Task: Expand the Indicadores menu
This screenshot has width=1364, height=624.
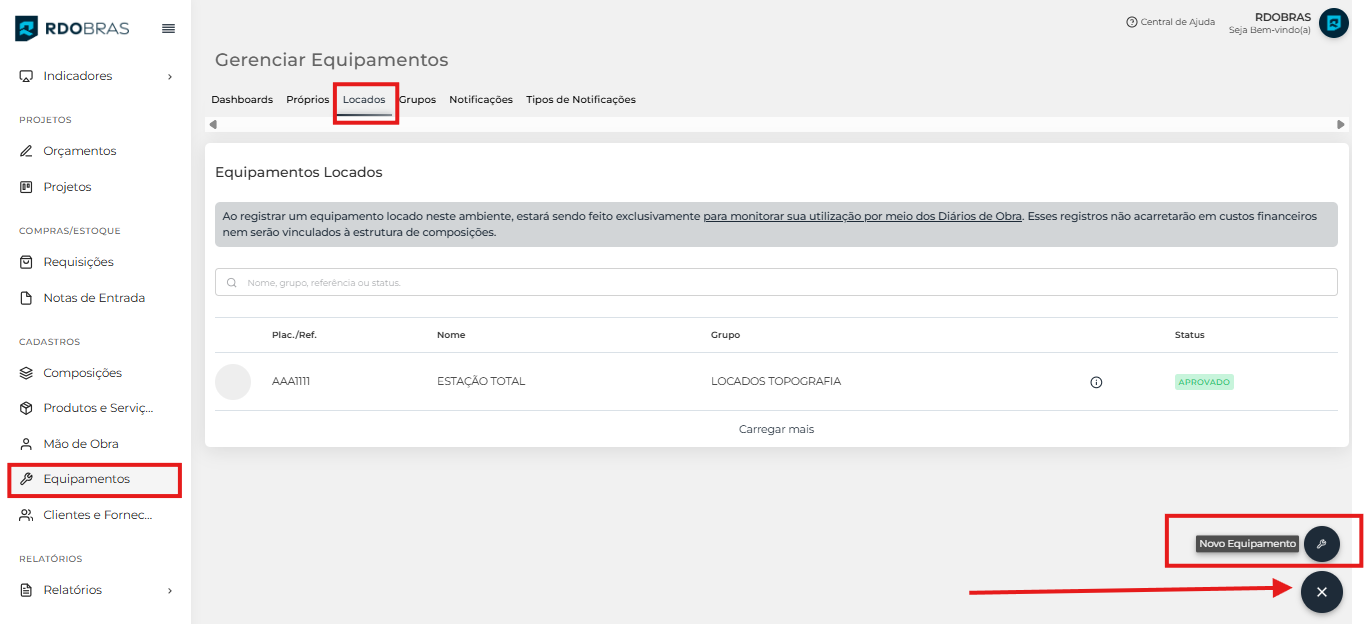Action: pos(95,76)
